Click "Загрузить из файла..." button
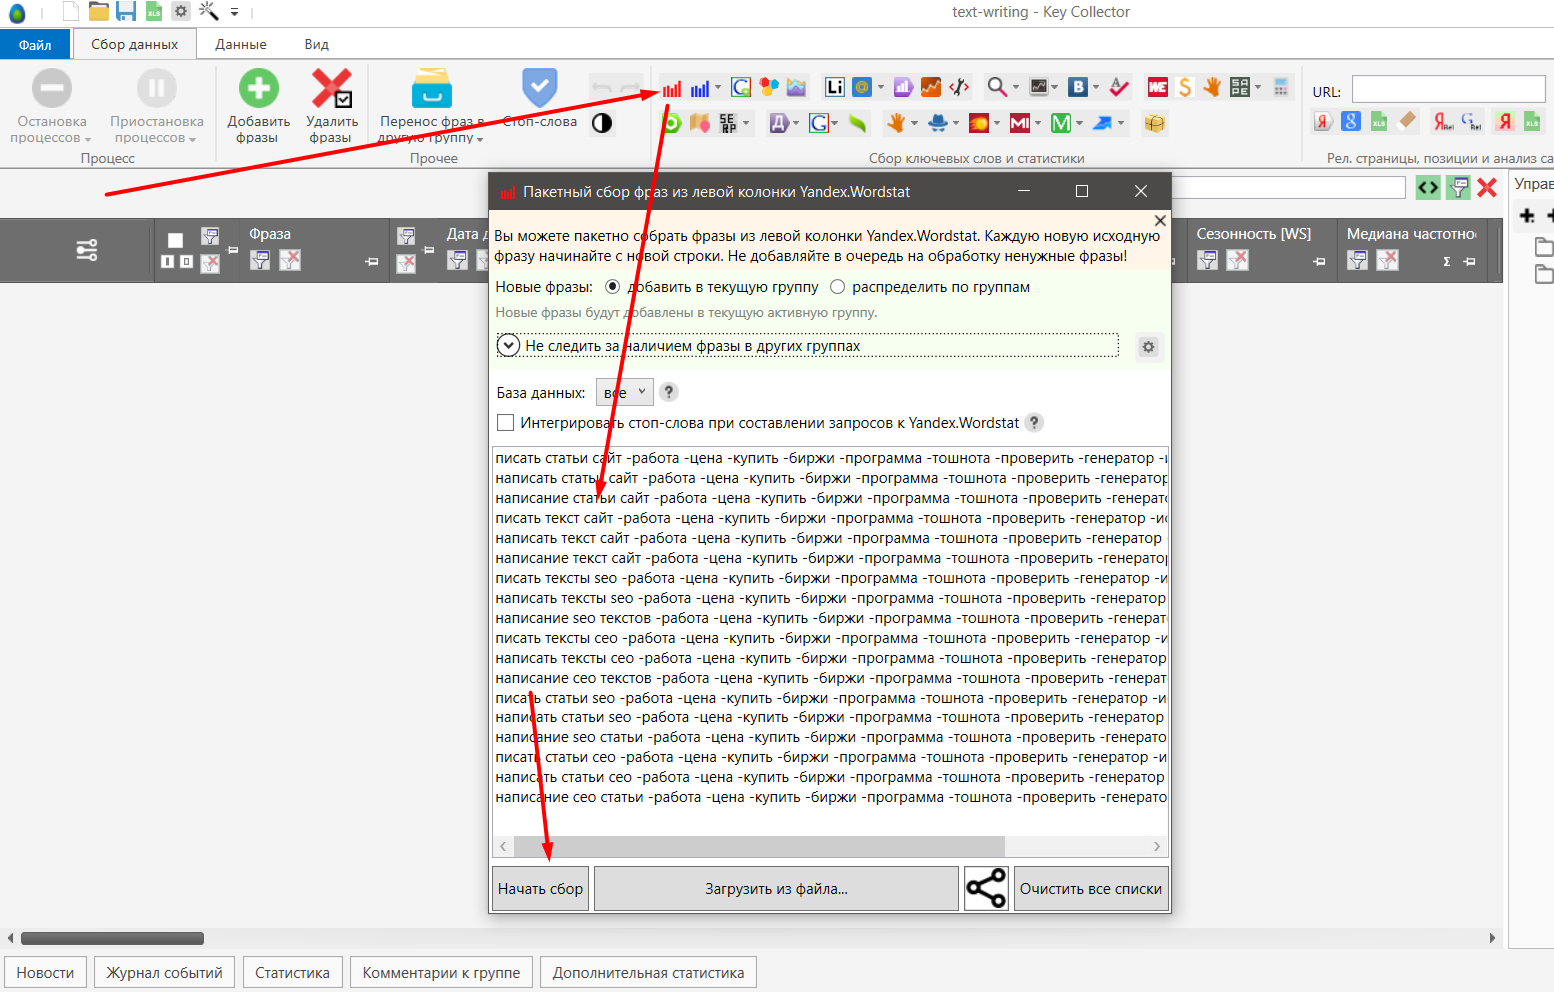 [776, 888]
